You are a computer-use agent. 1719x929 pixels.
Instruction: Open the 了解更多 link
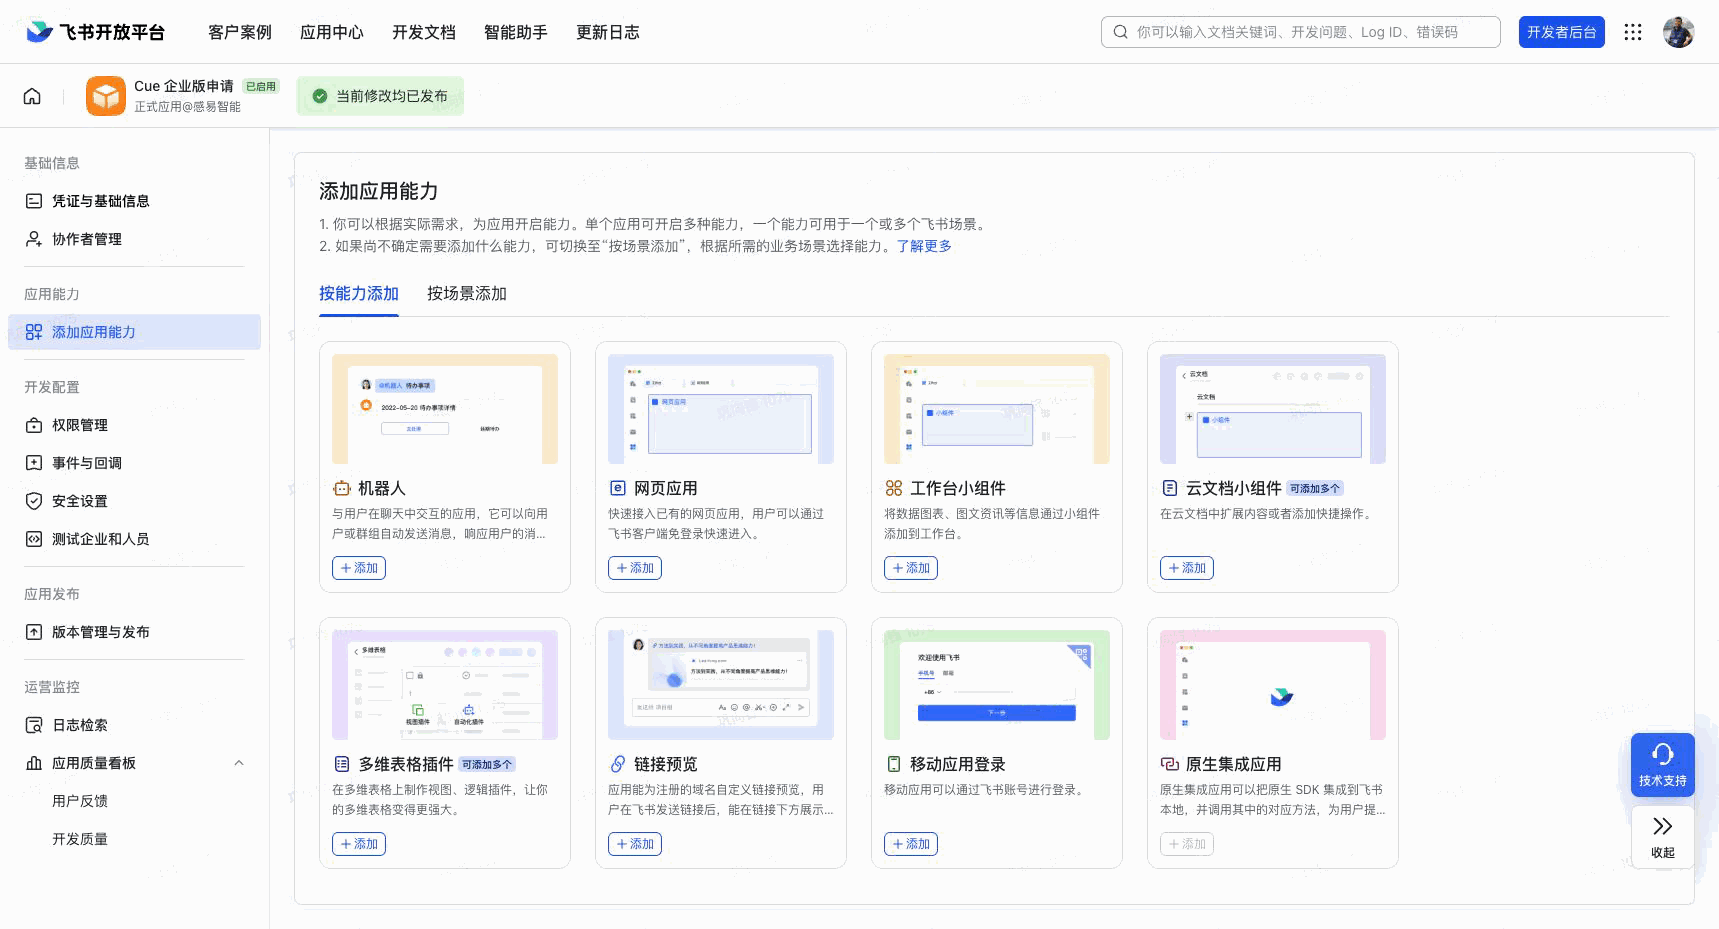click(924, 246)
